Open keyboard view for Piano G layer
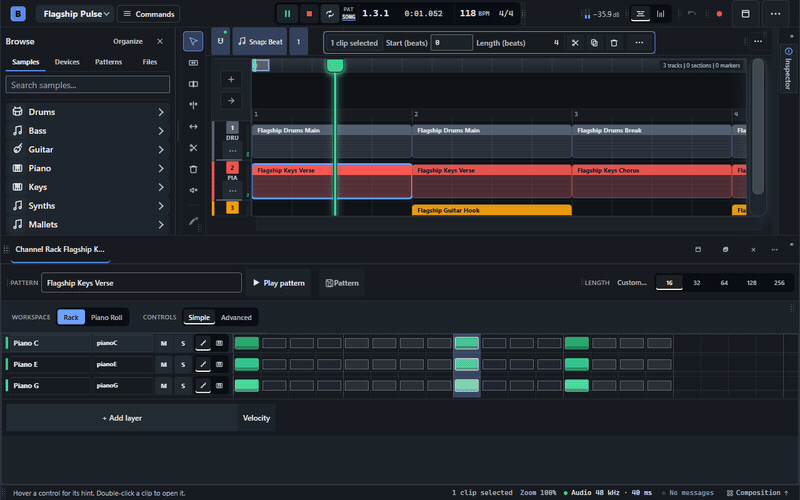800x500 pixels. coord(219,386)
